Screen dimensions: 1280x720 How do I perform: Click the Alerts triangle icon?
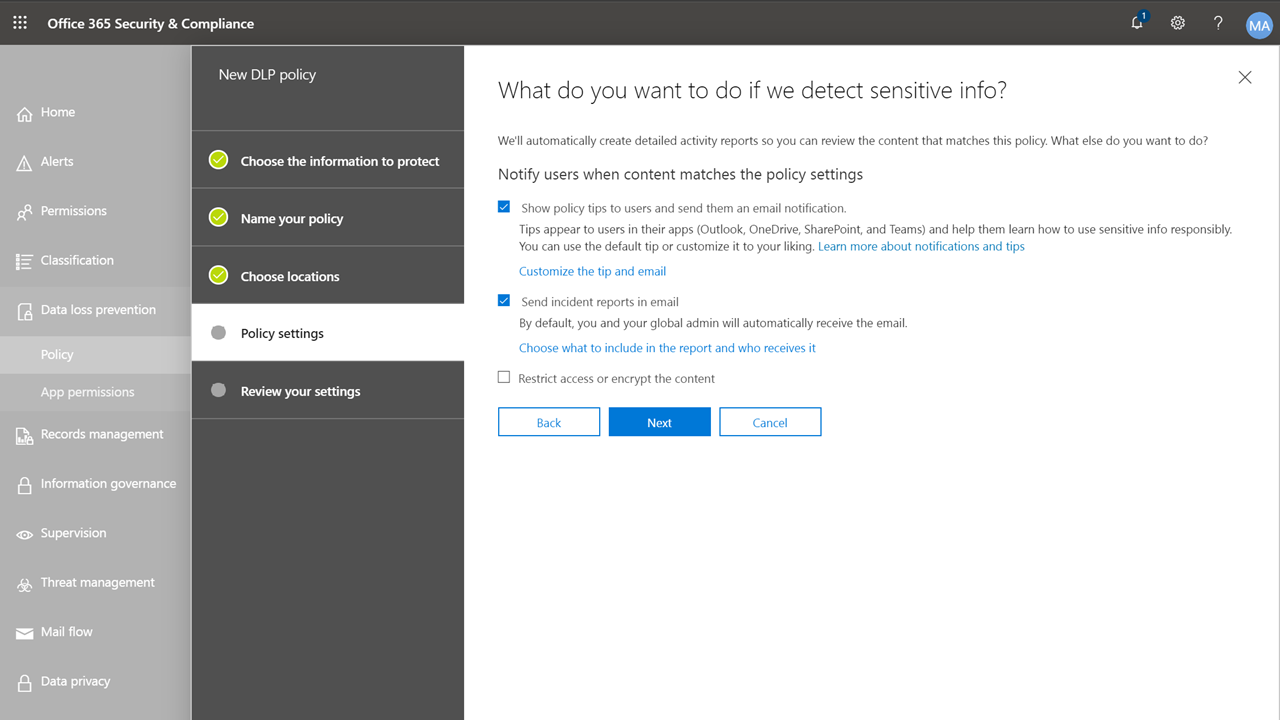[x=25, y=163]
